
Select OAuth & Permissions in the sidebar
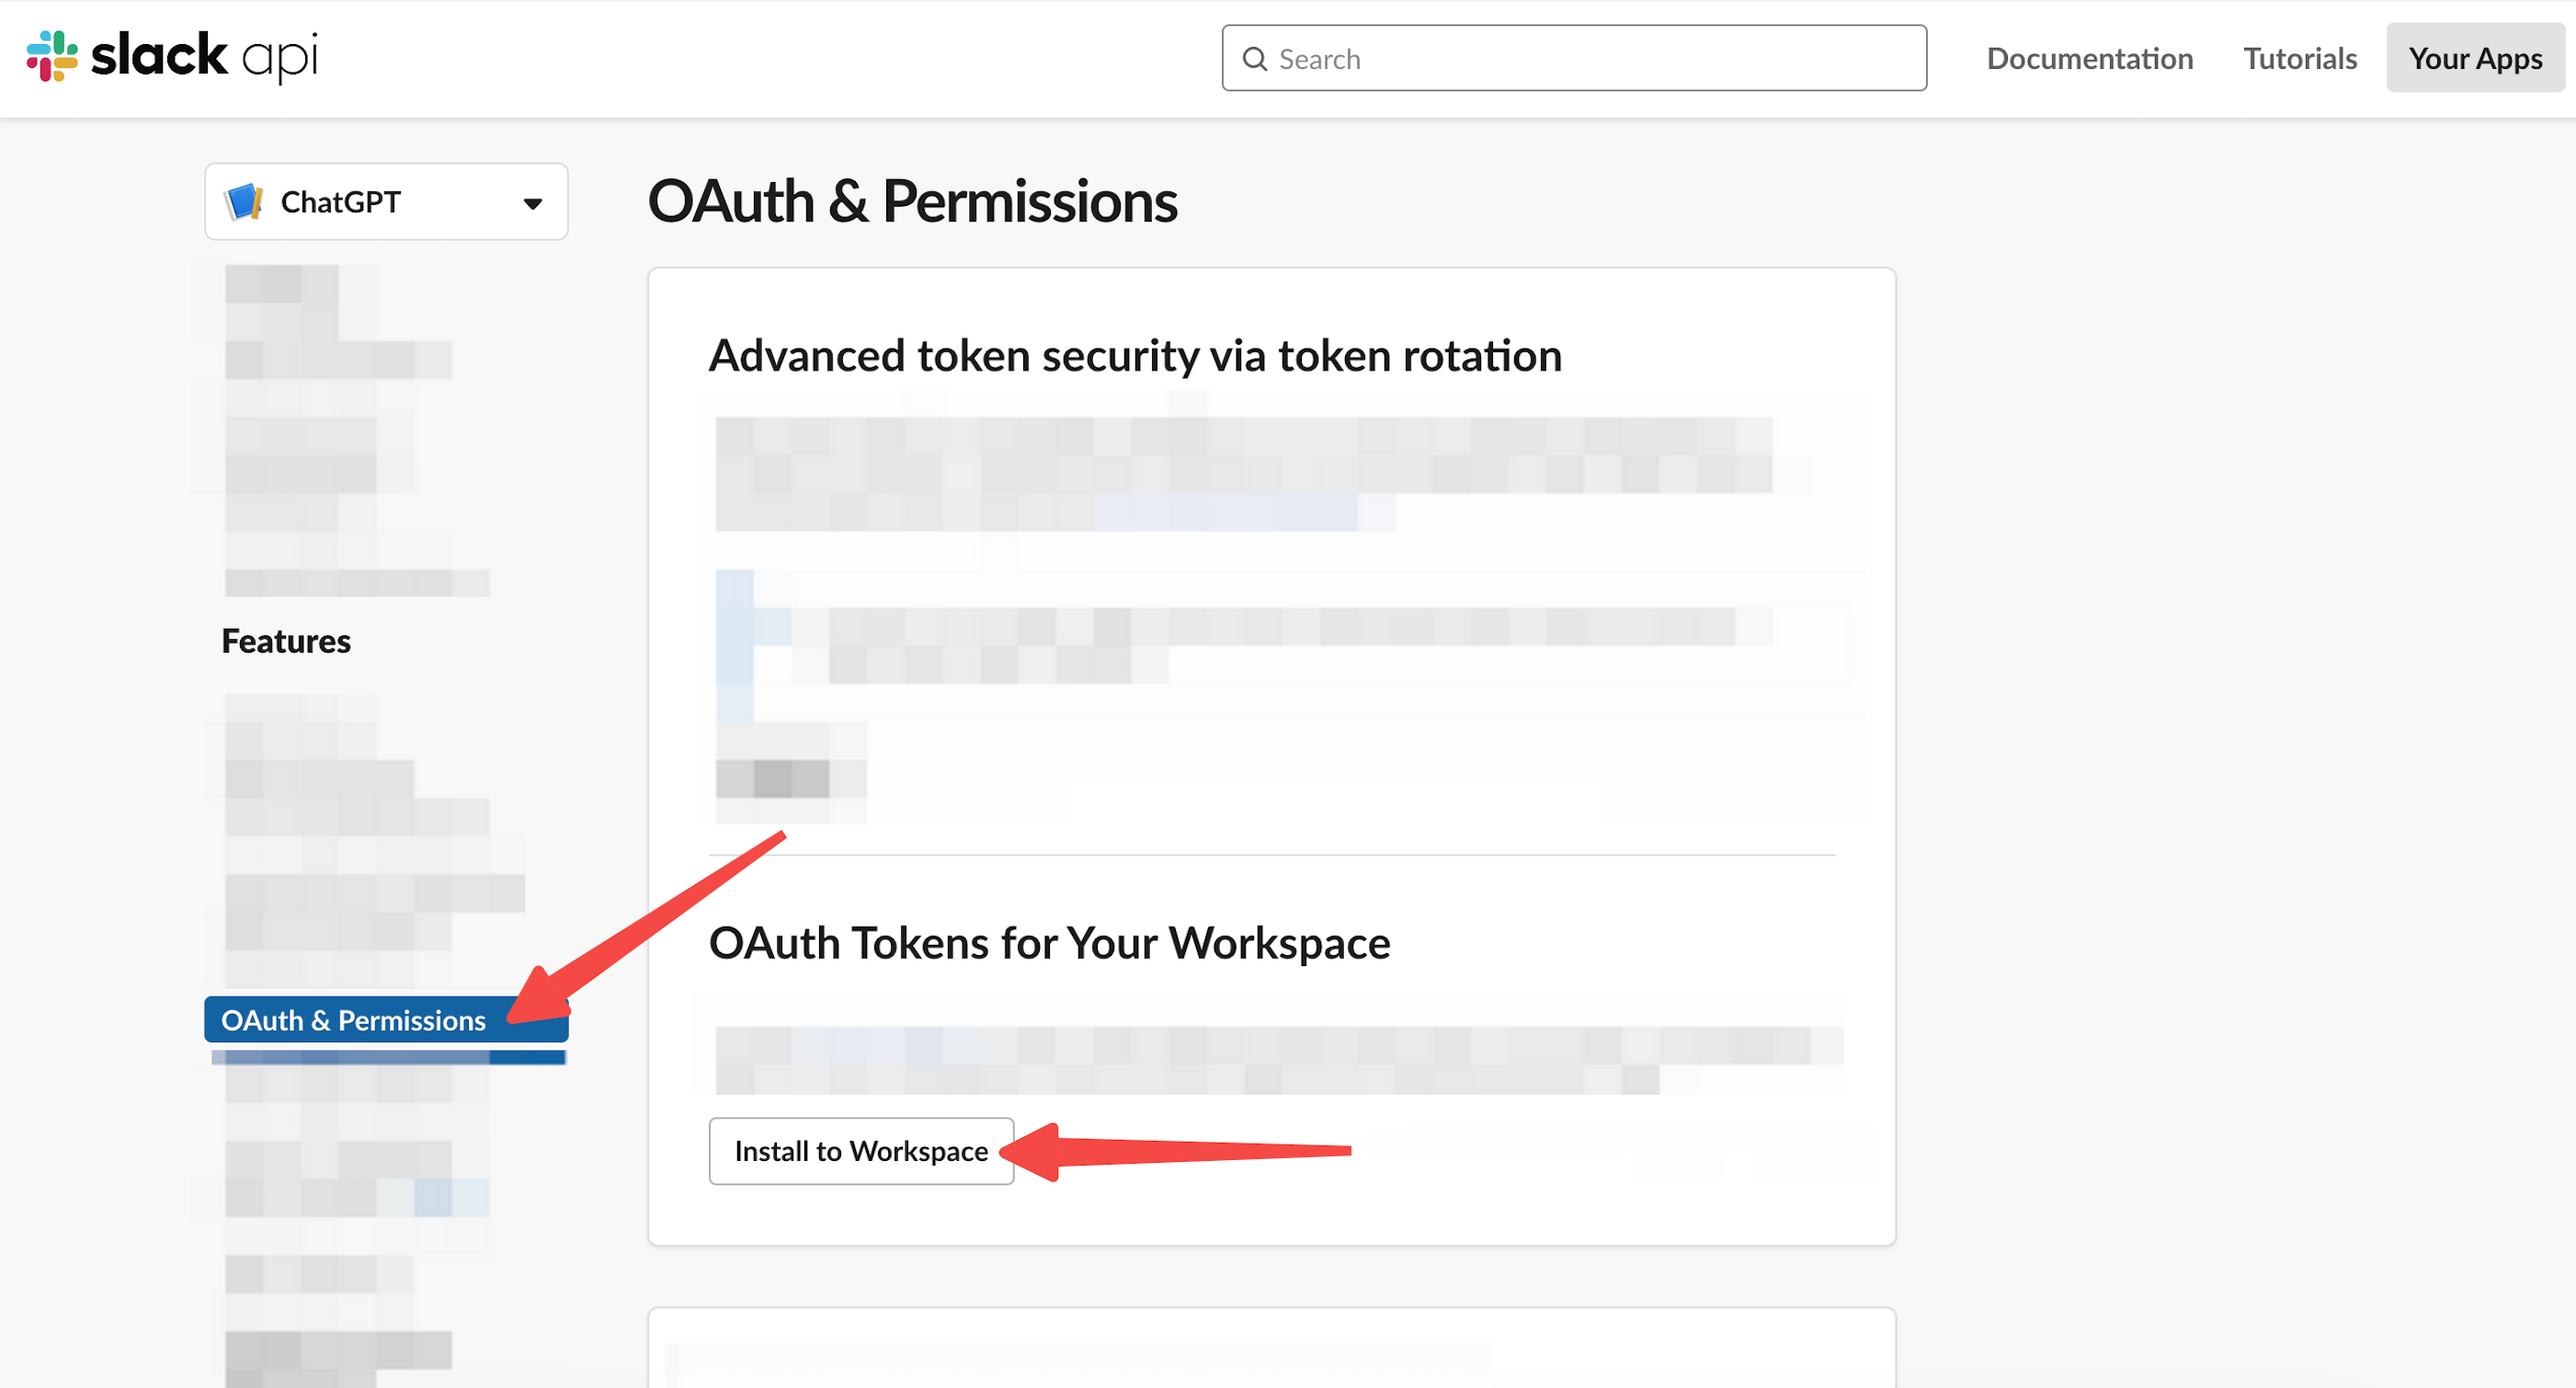(386, 1019)
